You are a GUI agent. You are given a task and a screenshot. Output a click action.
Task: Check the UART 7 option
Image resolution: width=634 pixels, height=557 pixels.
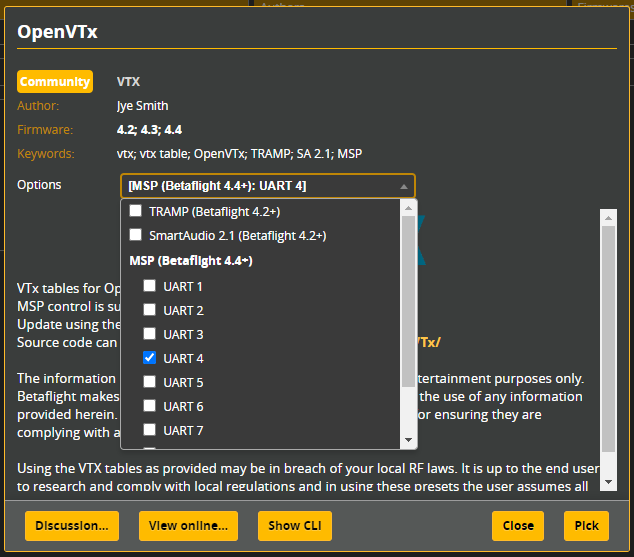[150, 430]
